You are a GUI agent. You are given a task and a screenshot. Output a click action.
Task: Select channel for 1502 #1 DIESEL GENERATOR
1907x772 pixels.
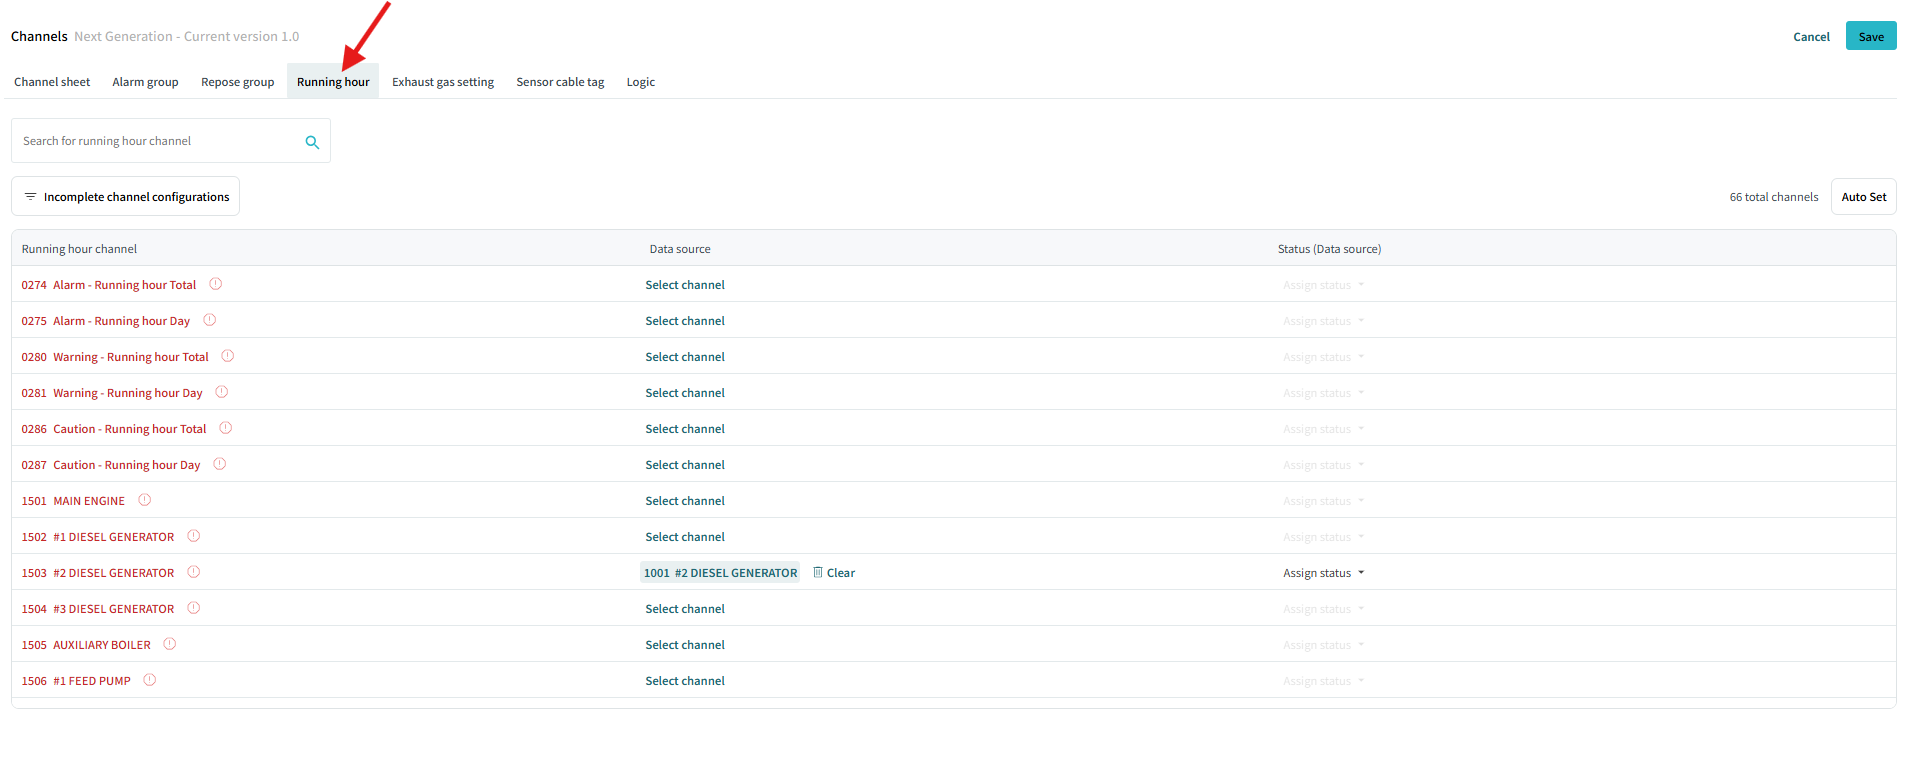pos(685,537)
